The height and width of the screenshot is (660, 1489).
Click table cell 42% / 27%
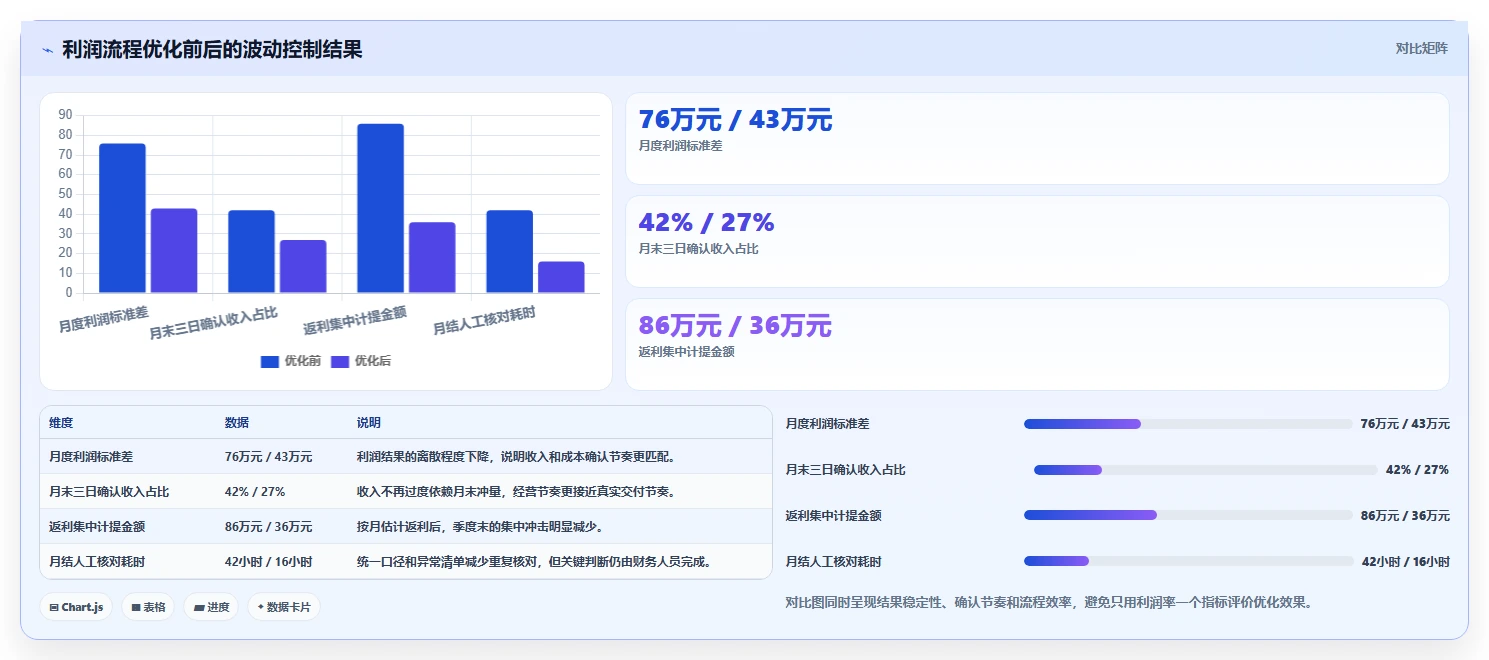click(255, 492)
